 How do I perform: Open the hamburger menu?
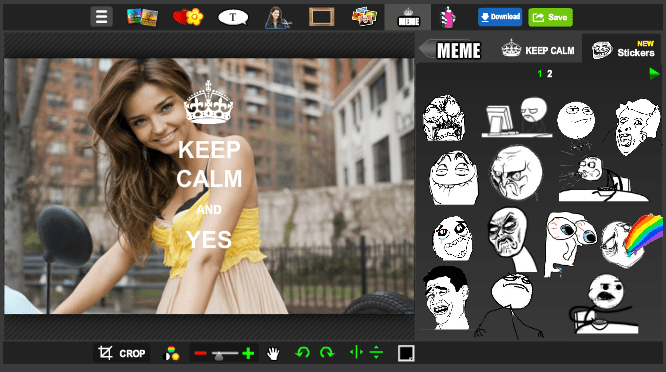click(x=101, y=17)
